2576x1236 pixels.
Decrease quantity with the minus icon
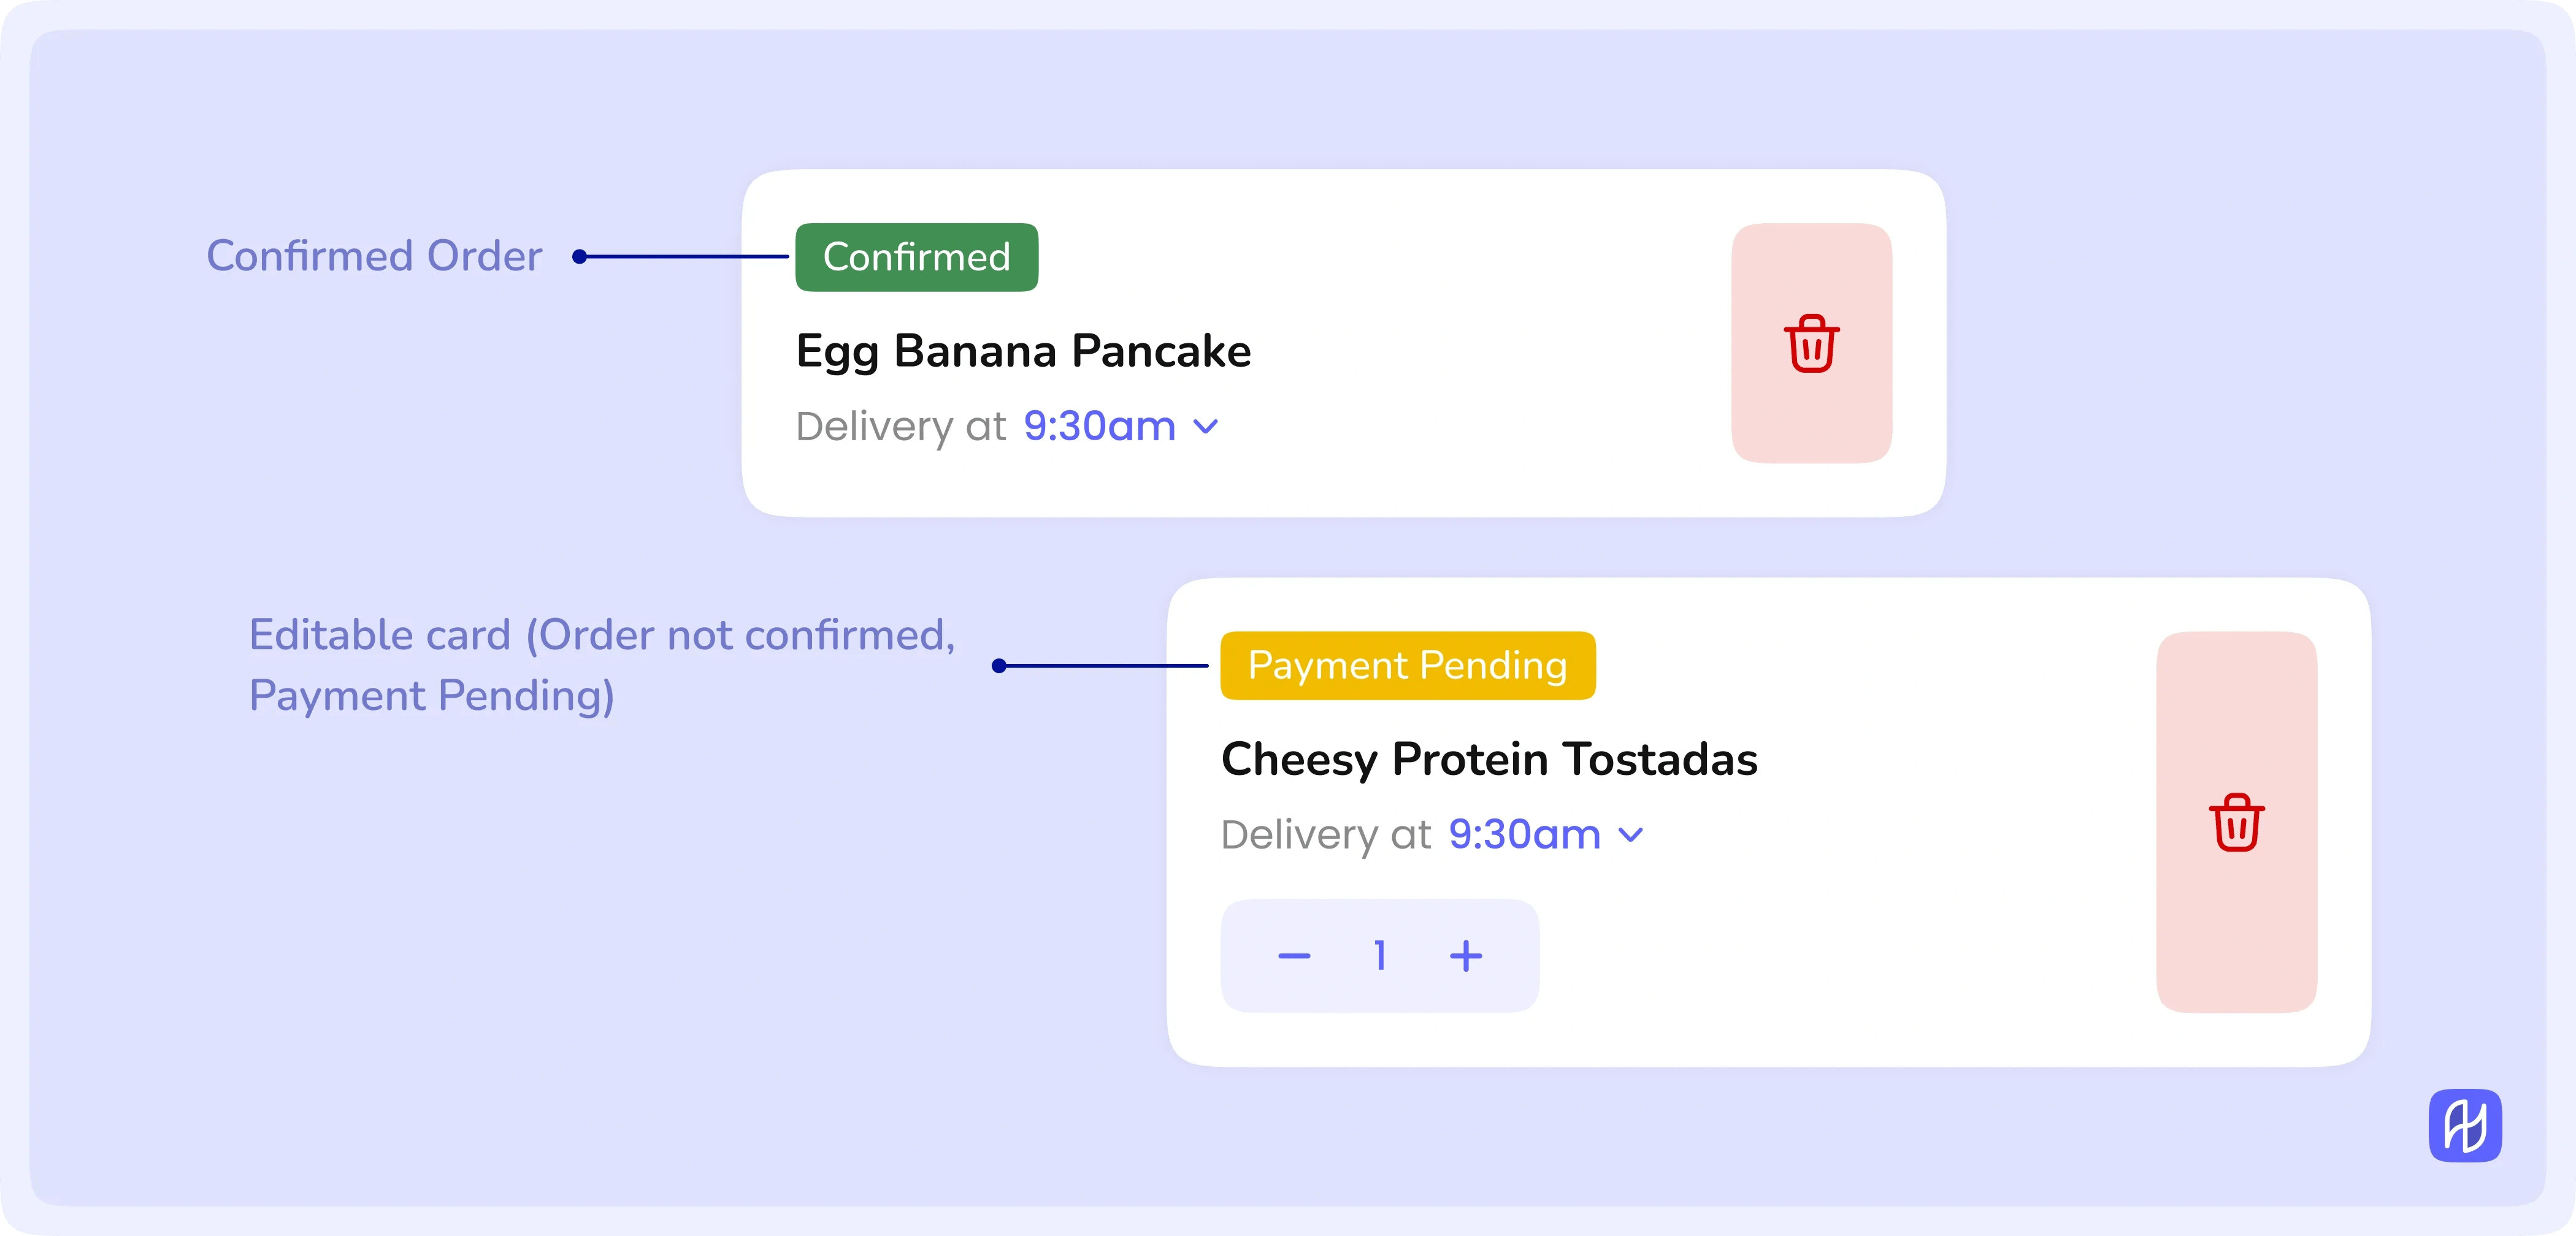click(x=1294, y=956)
